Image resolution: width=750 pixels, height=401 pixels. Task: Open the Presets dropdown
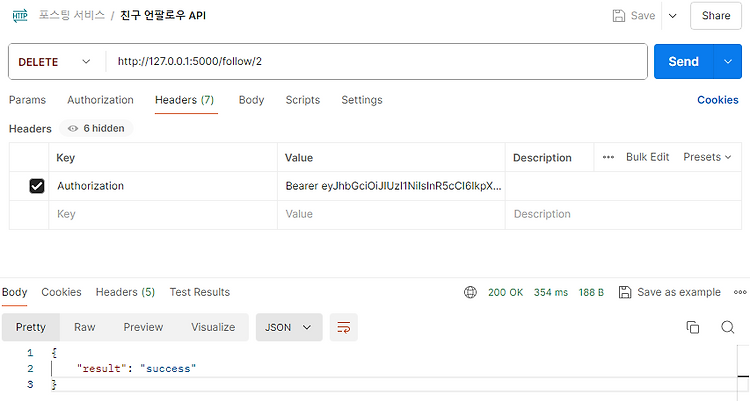click(707, 157)
